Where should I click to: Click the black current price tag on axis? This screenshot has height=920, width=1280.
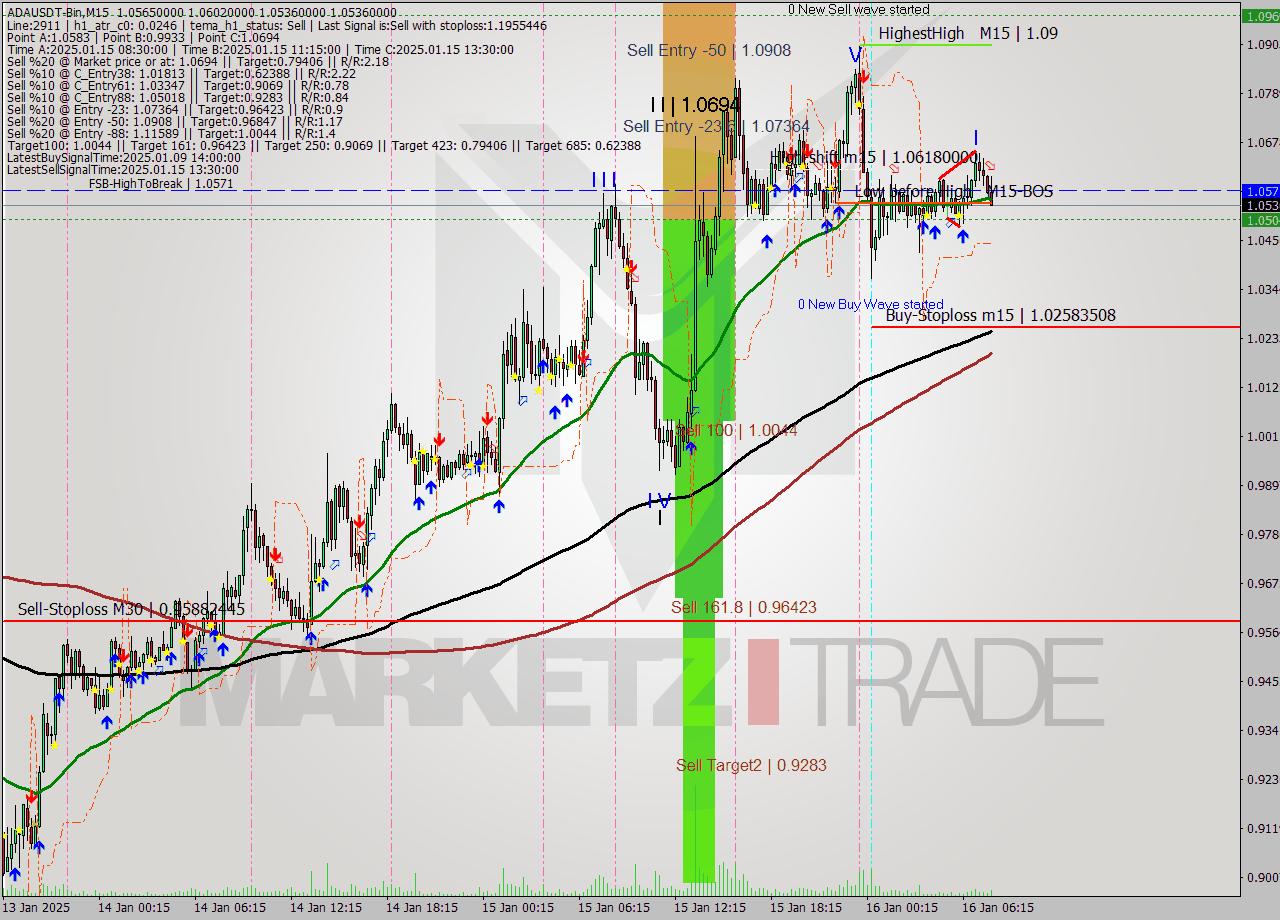(x=1260, y=205)
